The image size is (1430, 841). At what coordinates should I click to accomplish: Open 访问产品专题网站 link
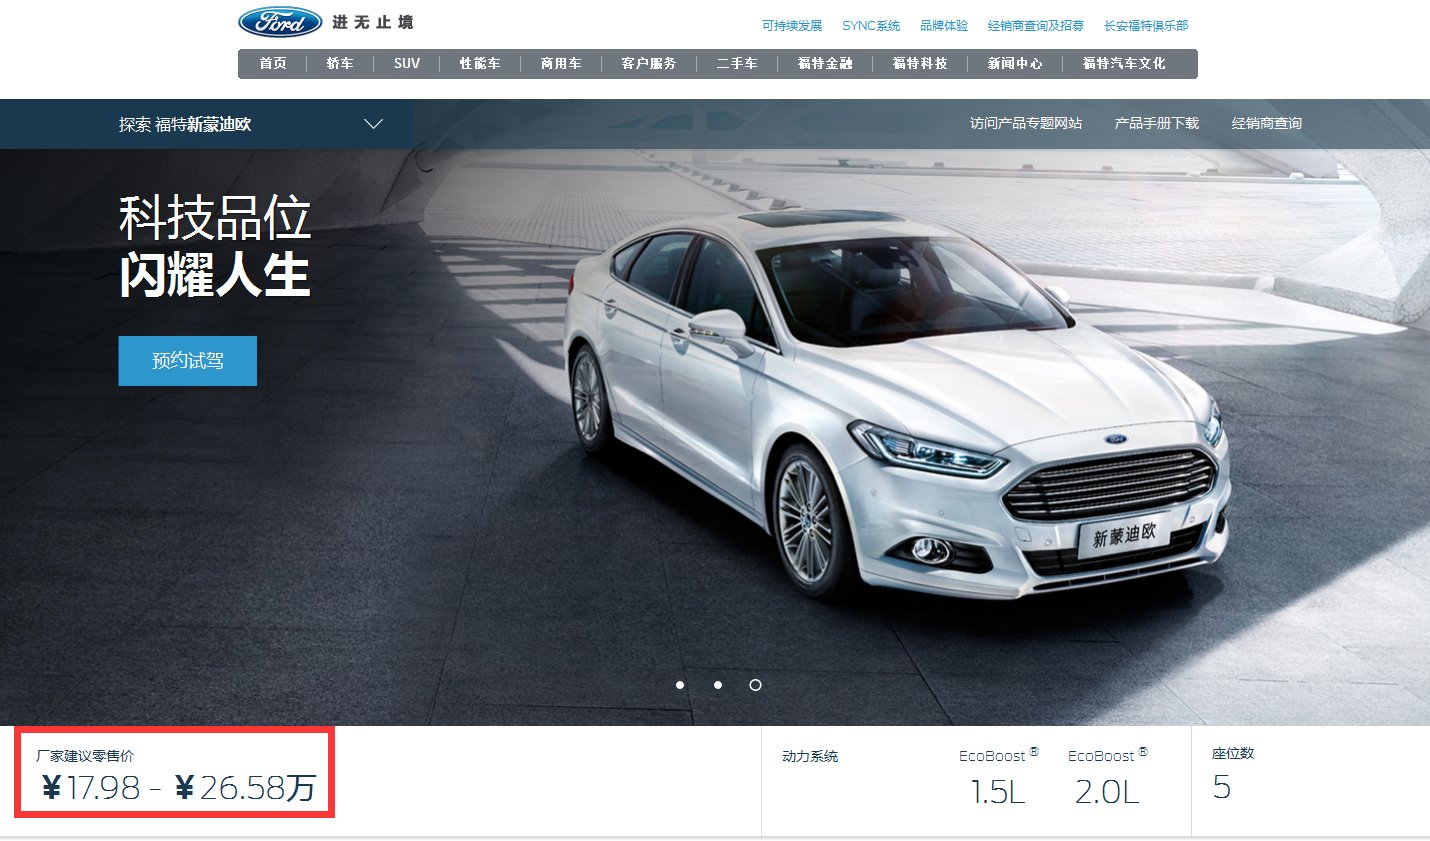tap(1025, 124)
